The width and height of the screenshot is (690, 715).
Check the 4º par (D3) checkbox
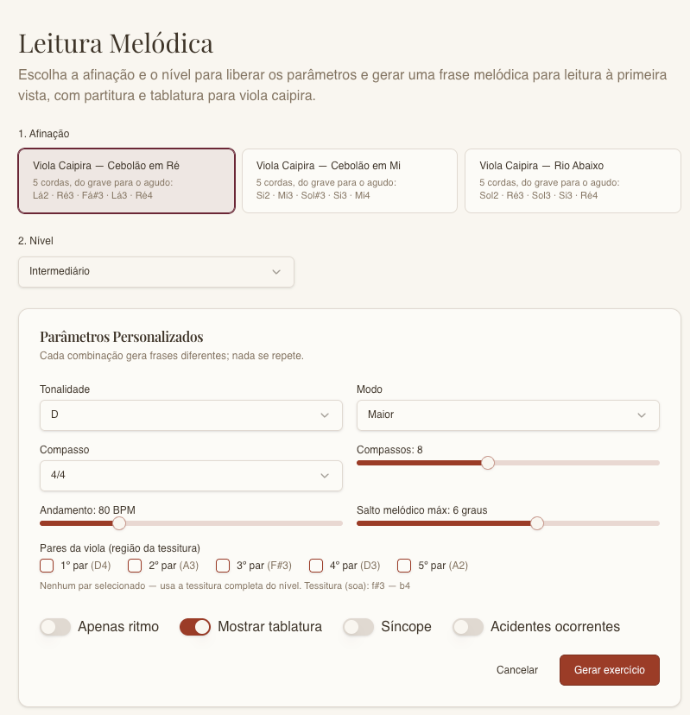click(x=316, y=565)
